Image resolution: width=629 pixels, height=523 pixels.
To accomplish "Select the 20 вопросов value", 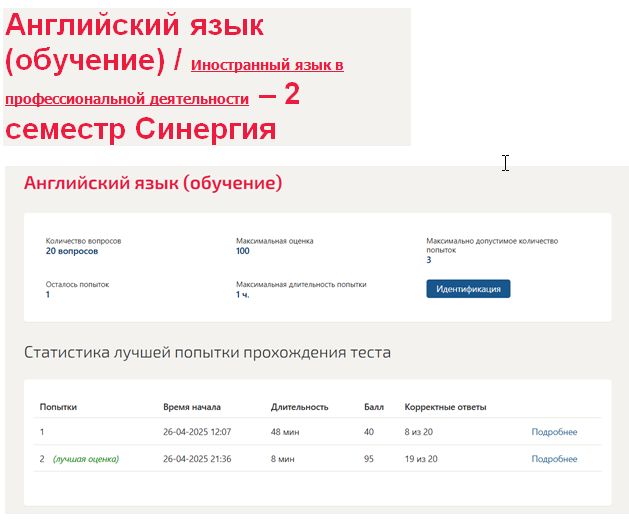I will (72, 251).
